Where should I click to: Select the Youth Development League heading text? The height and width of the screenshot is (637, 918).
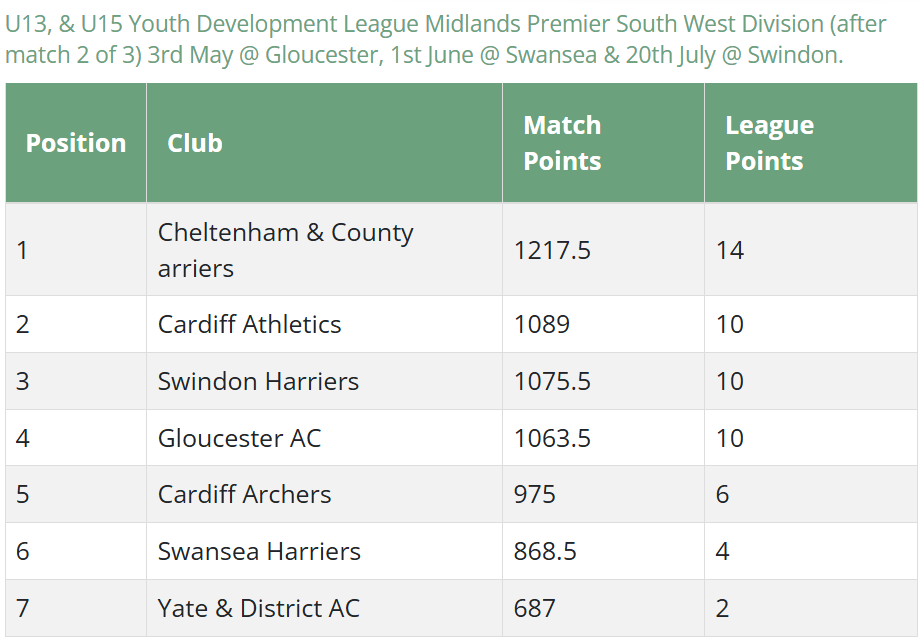click(446, 39)
